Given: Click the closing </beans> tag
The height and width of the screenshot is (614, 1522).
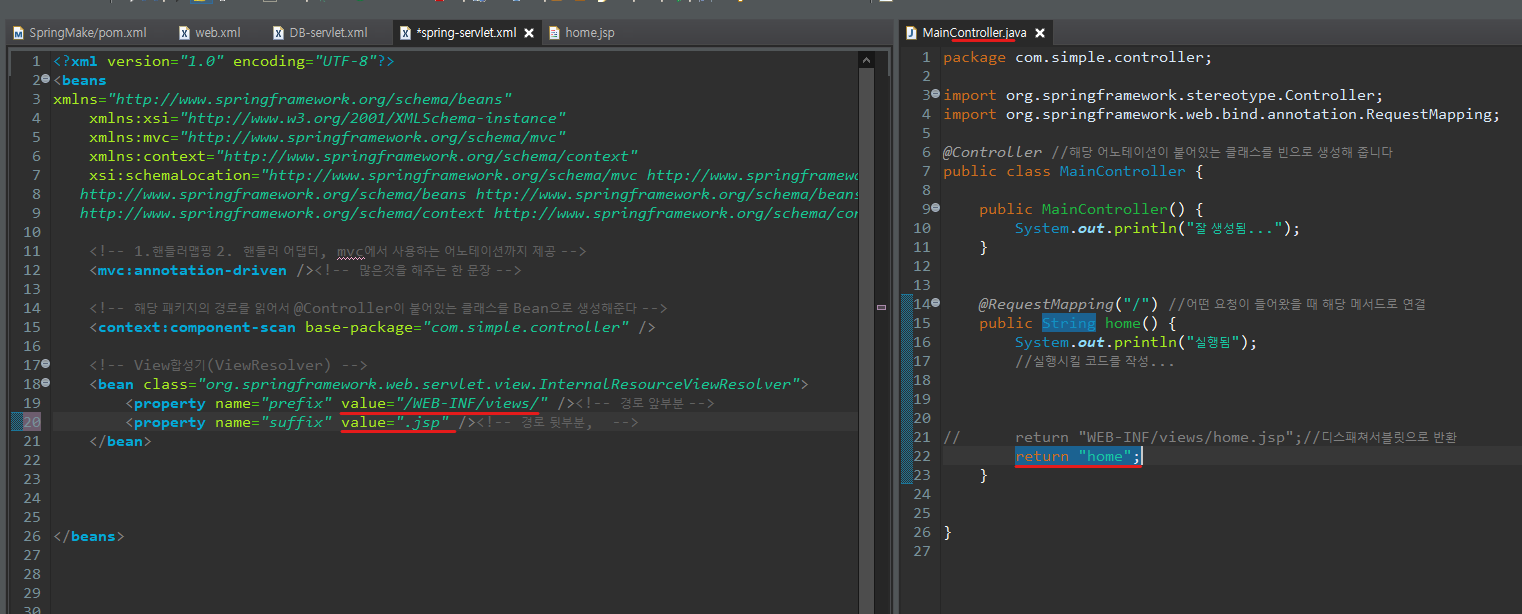Looking at the screenshot, I should [x=89, y=536].
